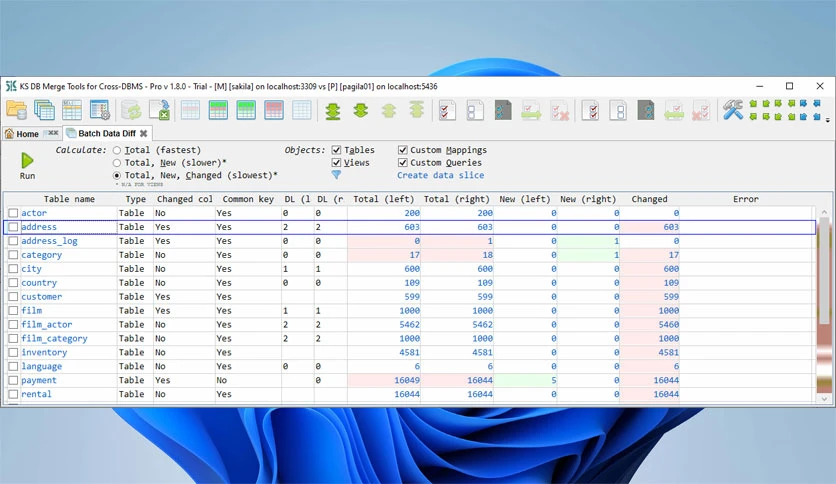Click the empty grid table icon
The width and height of the screenshot is (836, 484).
(301, 110)
